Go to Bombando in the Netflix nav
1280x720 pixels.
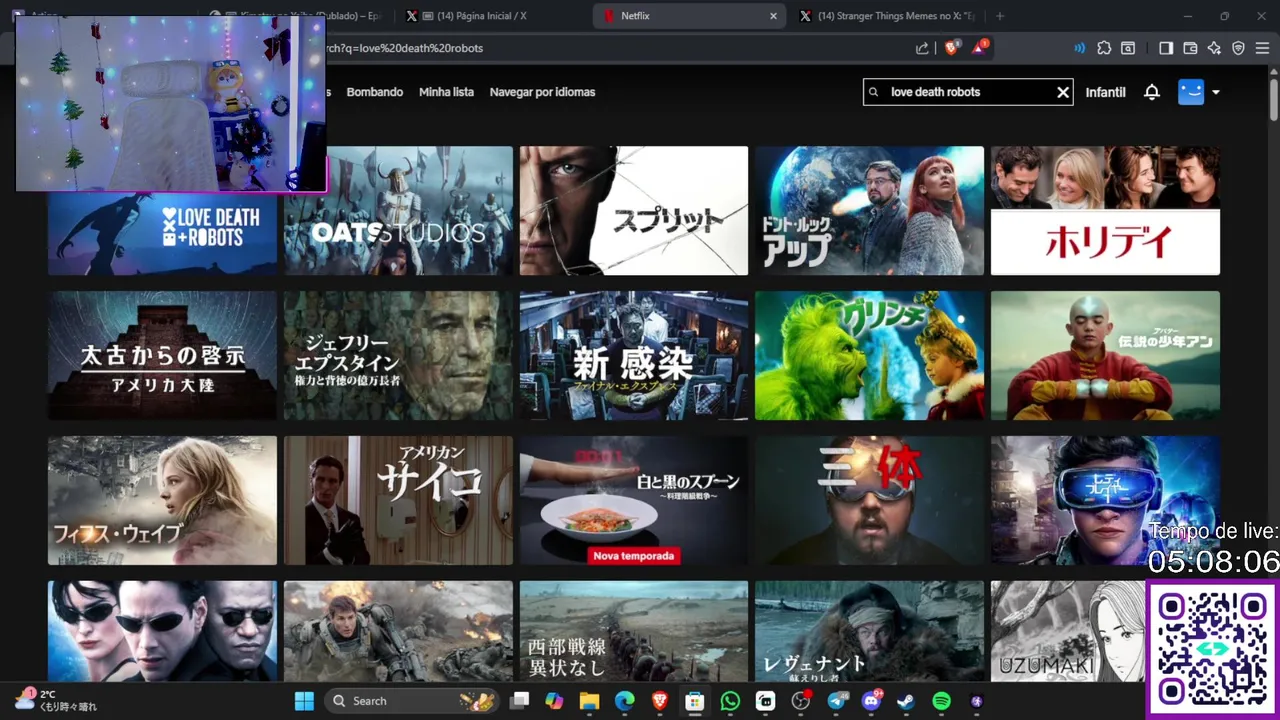(x=375, y=92)
